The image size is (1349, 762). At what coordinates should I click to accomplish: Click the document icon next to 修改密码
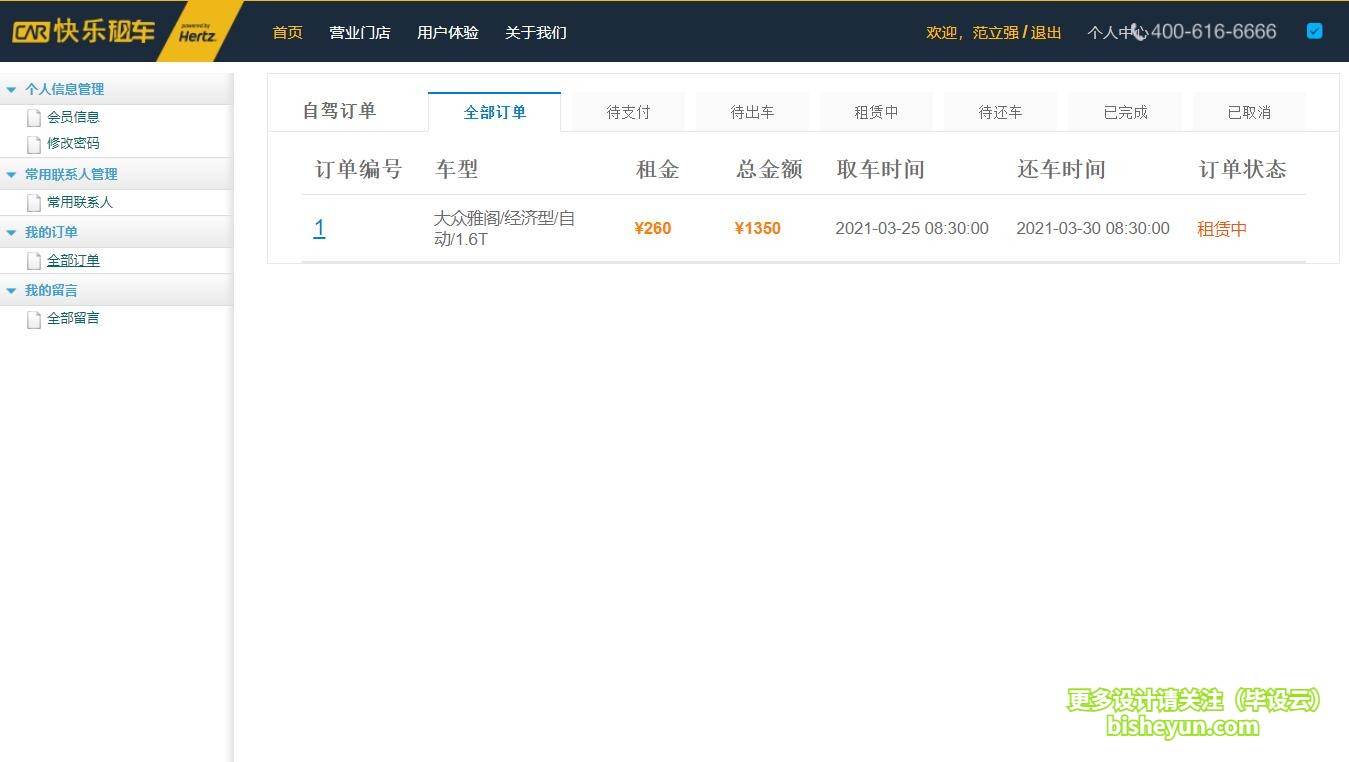click(33, 143)
